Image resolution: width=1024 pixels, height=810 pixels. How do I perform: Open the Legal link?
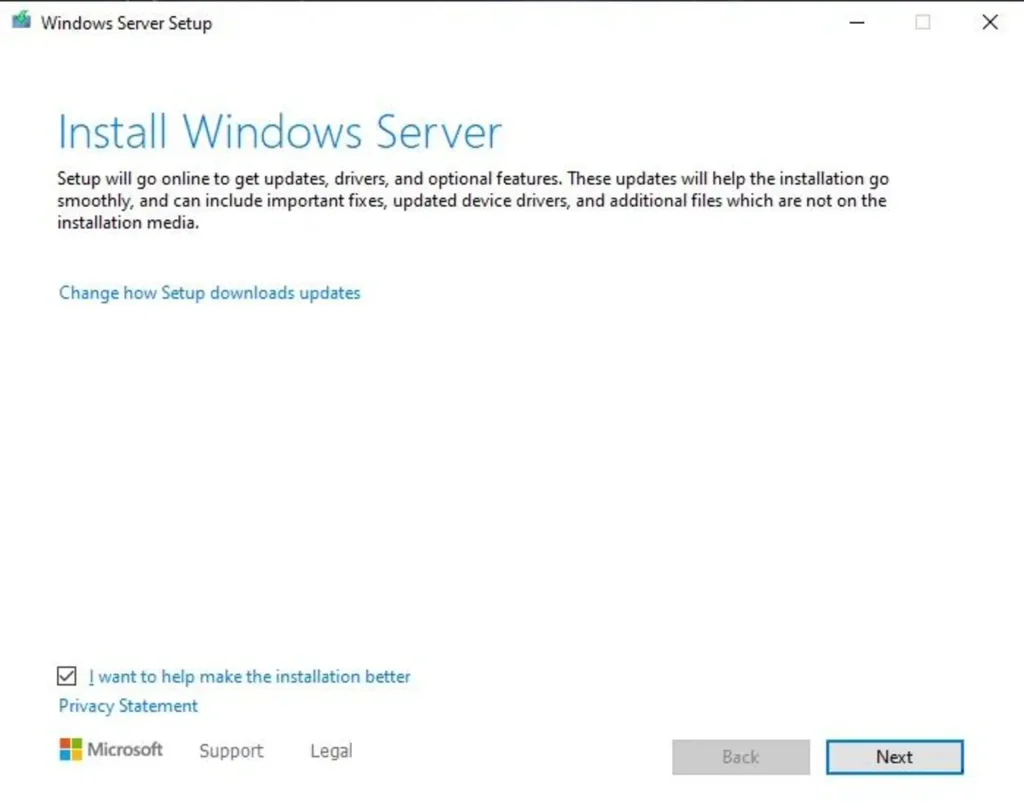[331, 751]
